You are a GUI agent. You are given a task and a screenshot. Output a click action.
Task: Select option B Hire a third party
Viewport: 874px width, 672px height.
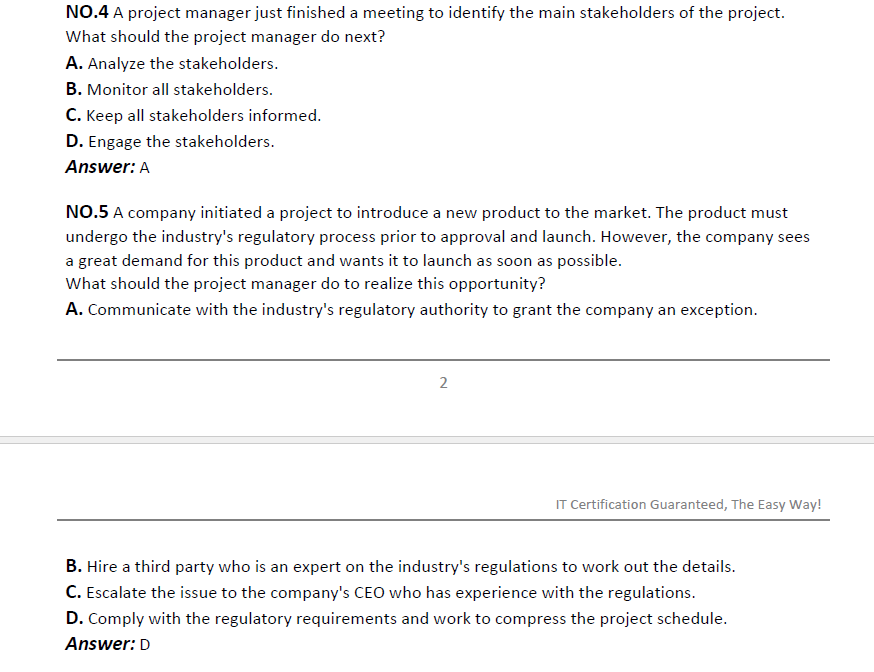400,567
